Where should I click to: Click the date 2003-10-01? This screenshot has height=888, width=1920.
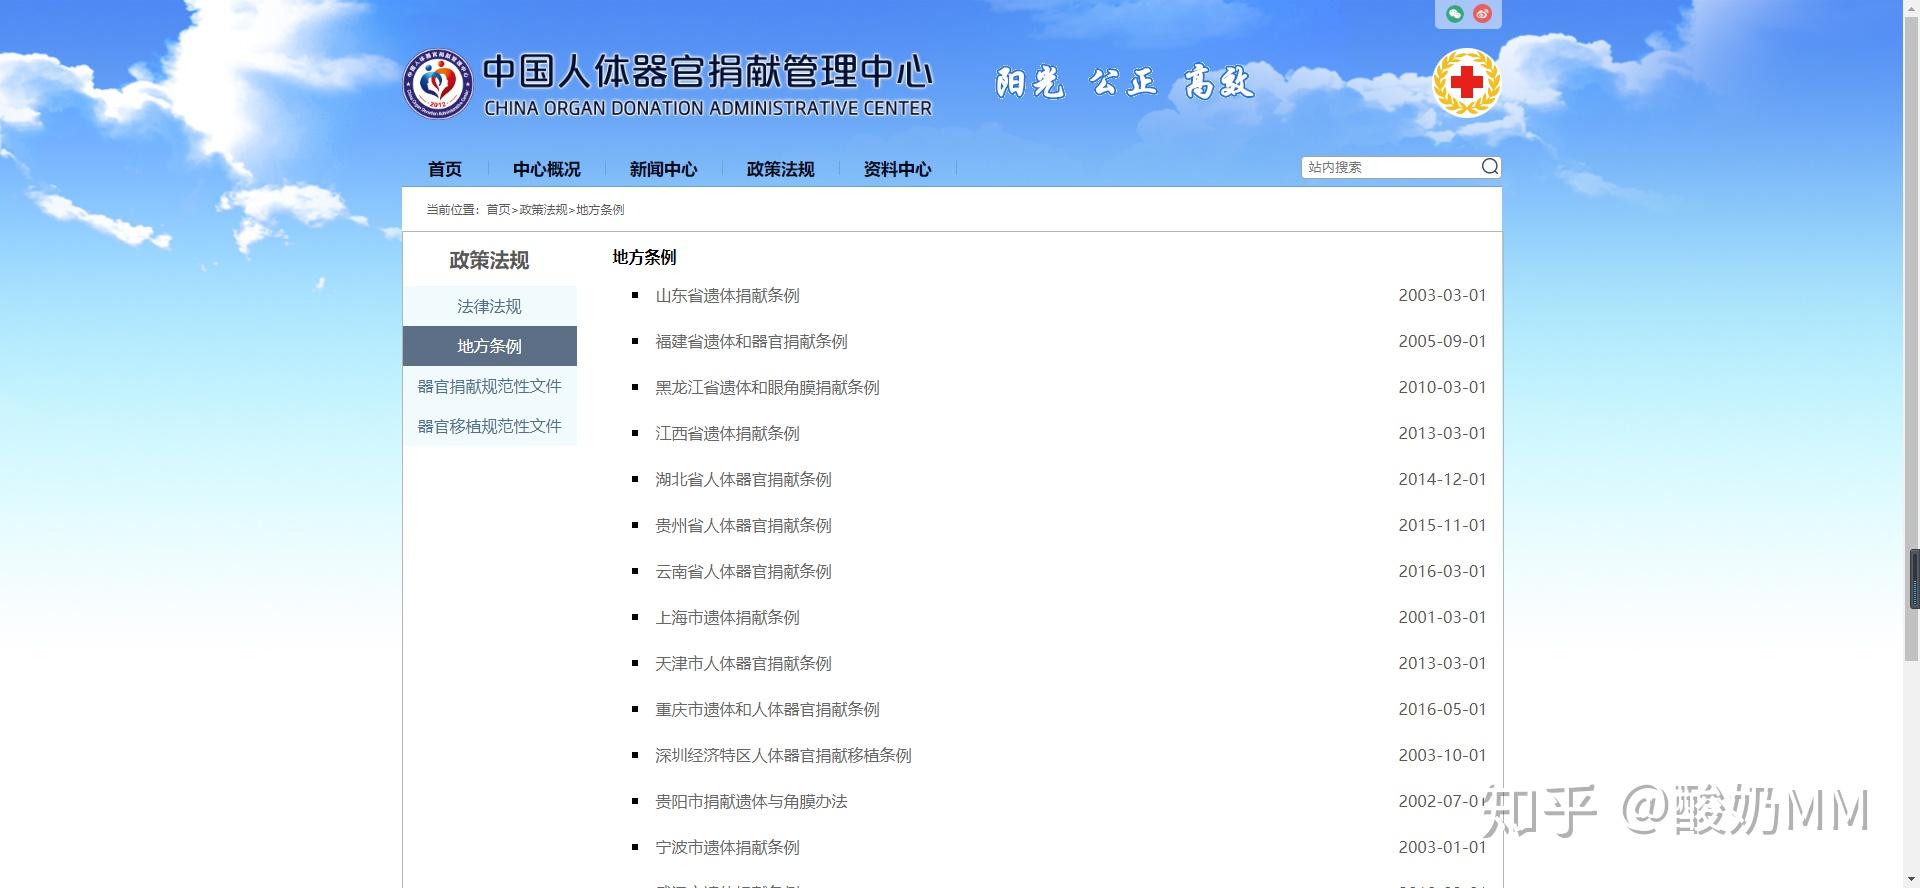coord(1442,756)
